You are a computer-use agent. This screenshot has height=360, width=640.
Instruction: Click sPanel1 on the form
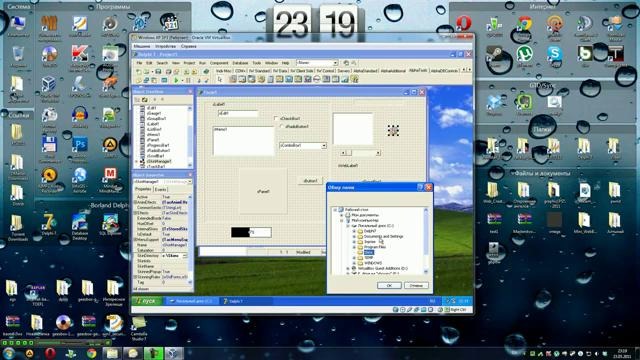[263, 191]
